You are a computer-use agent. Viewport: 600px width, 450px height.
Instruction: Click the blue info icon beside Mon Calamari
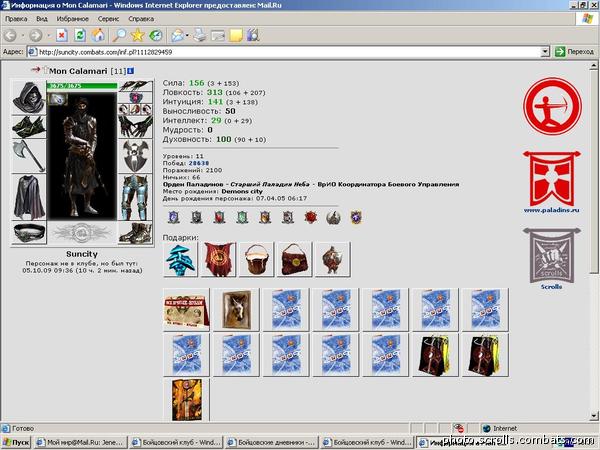(x=130, y=71)
